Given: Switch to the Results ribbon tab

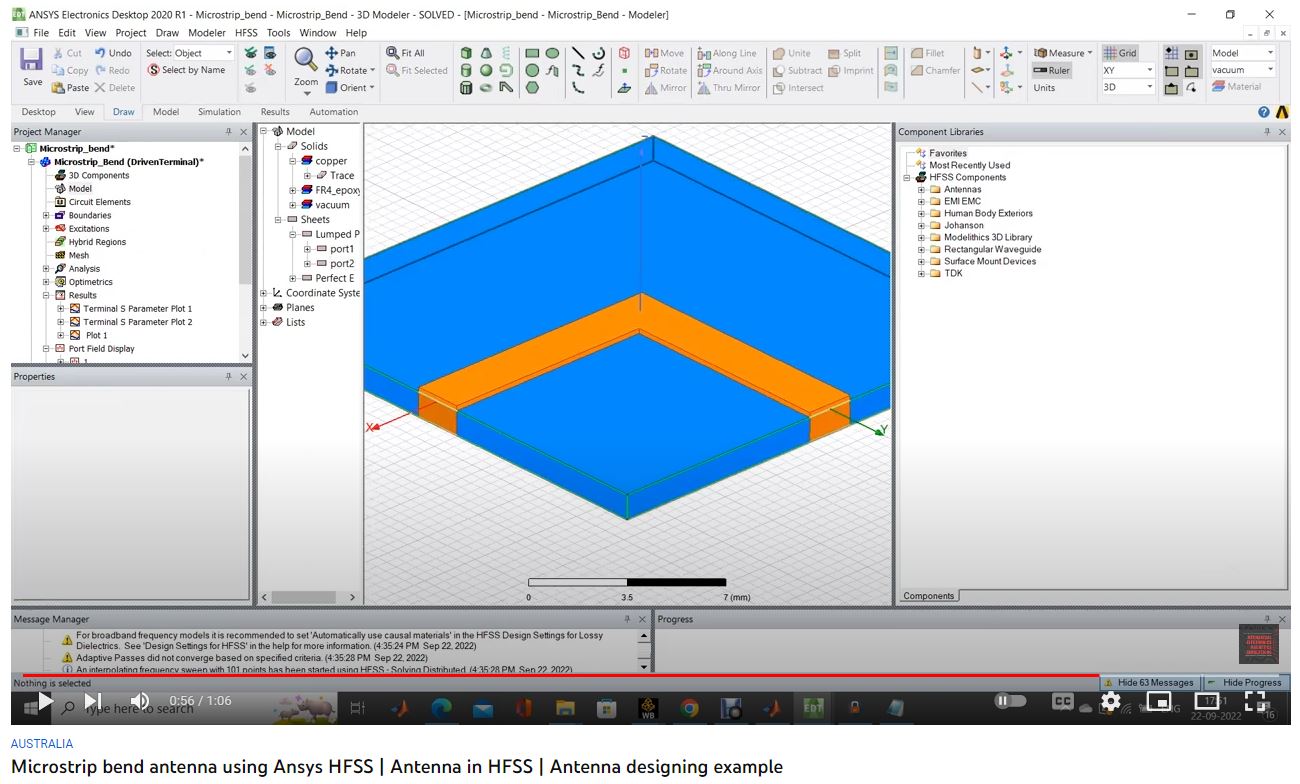Looking at the screenshot, I should point(275,112).
